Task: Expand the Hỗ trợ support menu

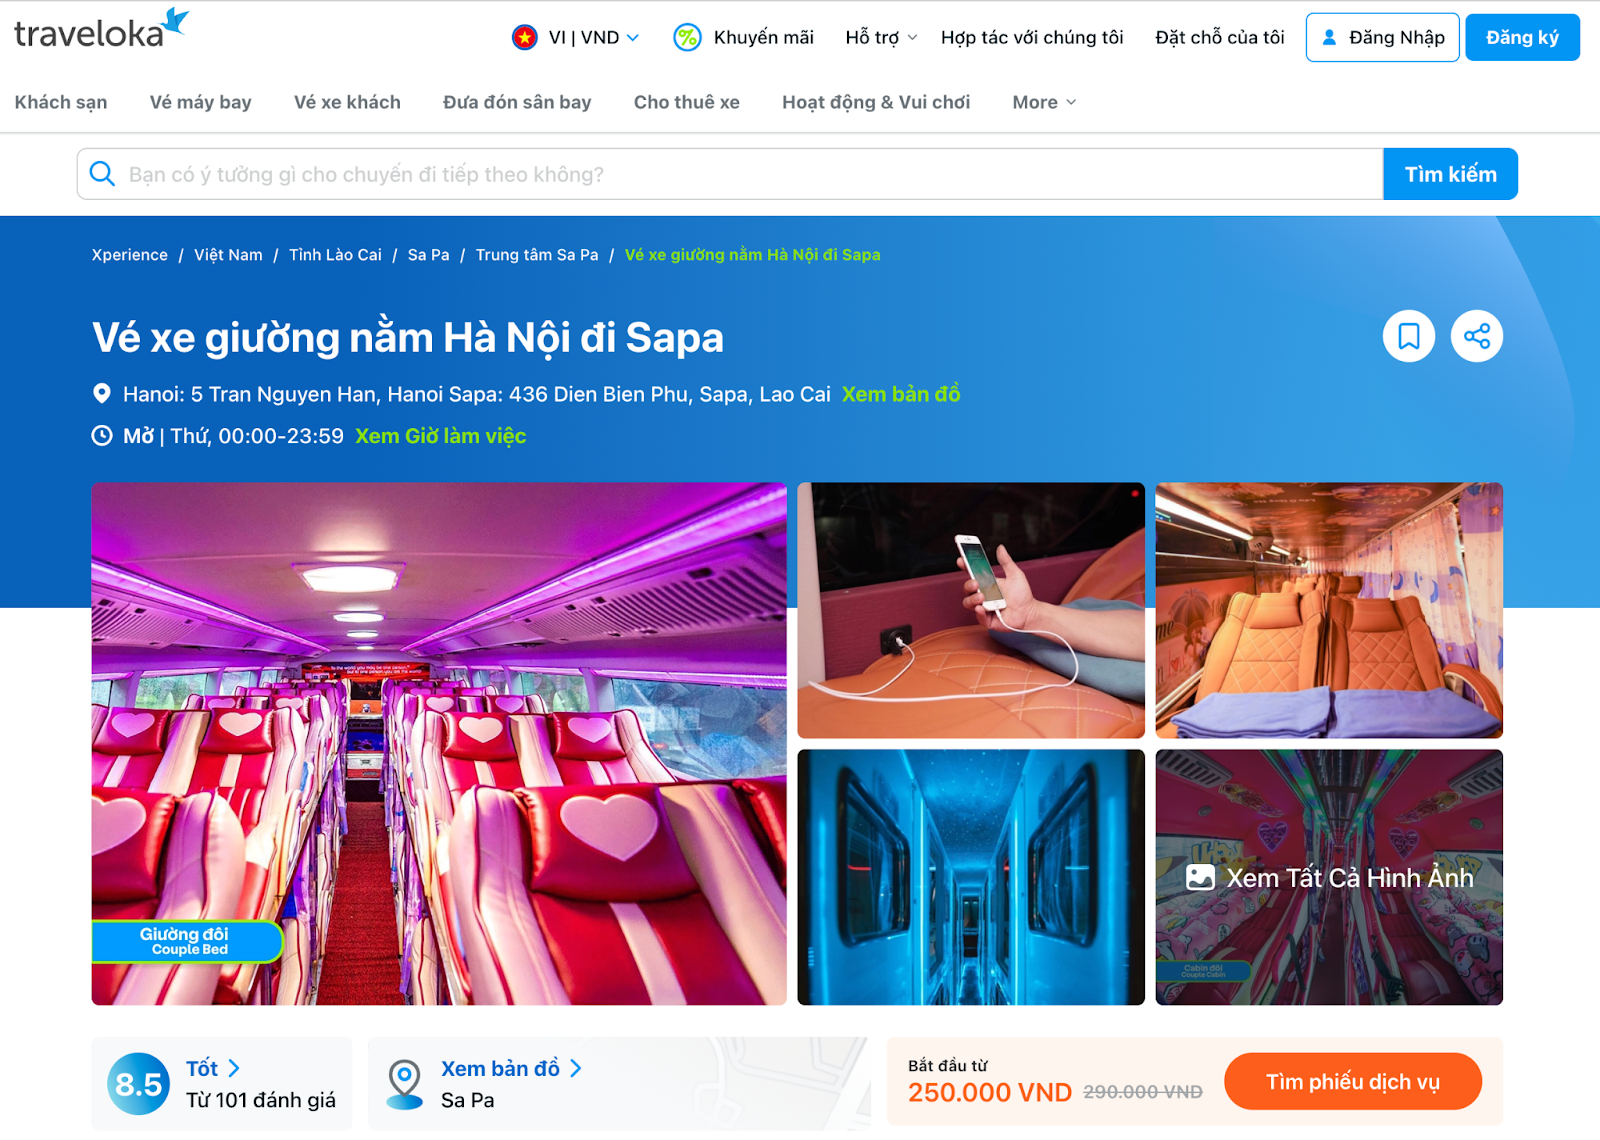Action: pyautogui.click(x=880, y=38)
